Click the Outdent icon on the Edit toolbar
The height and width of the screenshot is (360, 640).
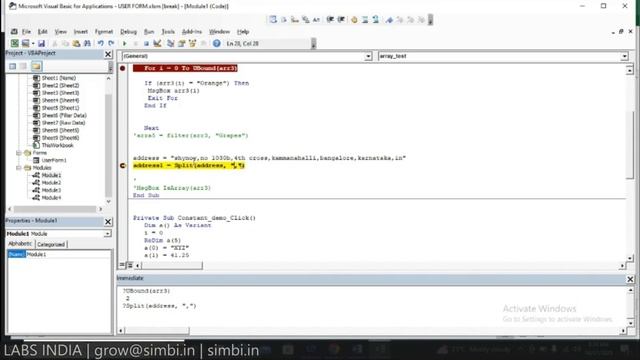tap(341, 19)
